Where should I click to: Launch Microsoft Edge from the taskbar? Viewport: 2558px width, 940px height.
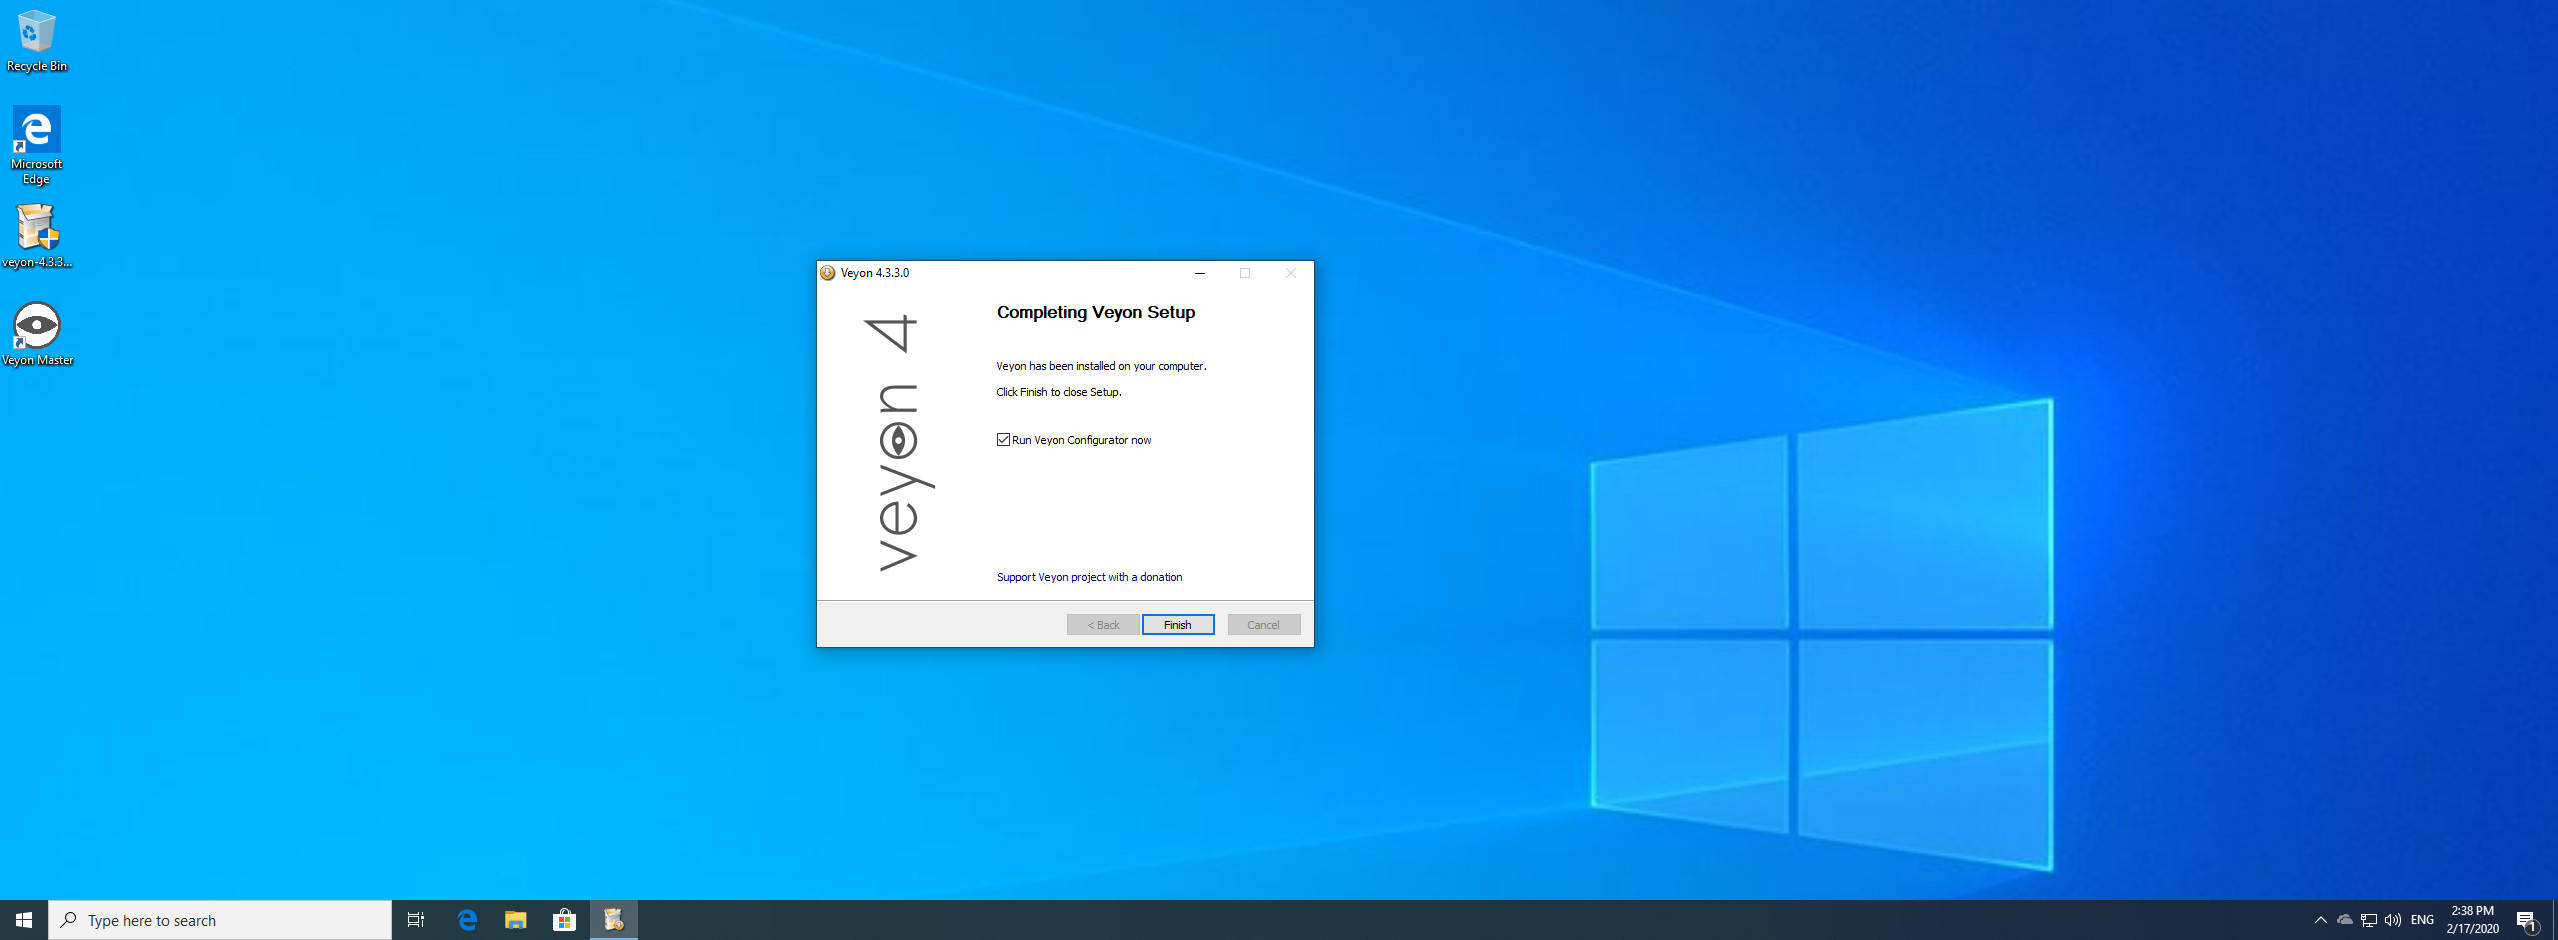[x=467, y=920]
